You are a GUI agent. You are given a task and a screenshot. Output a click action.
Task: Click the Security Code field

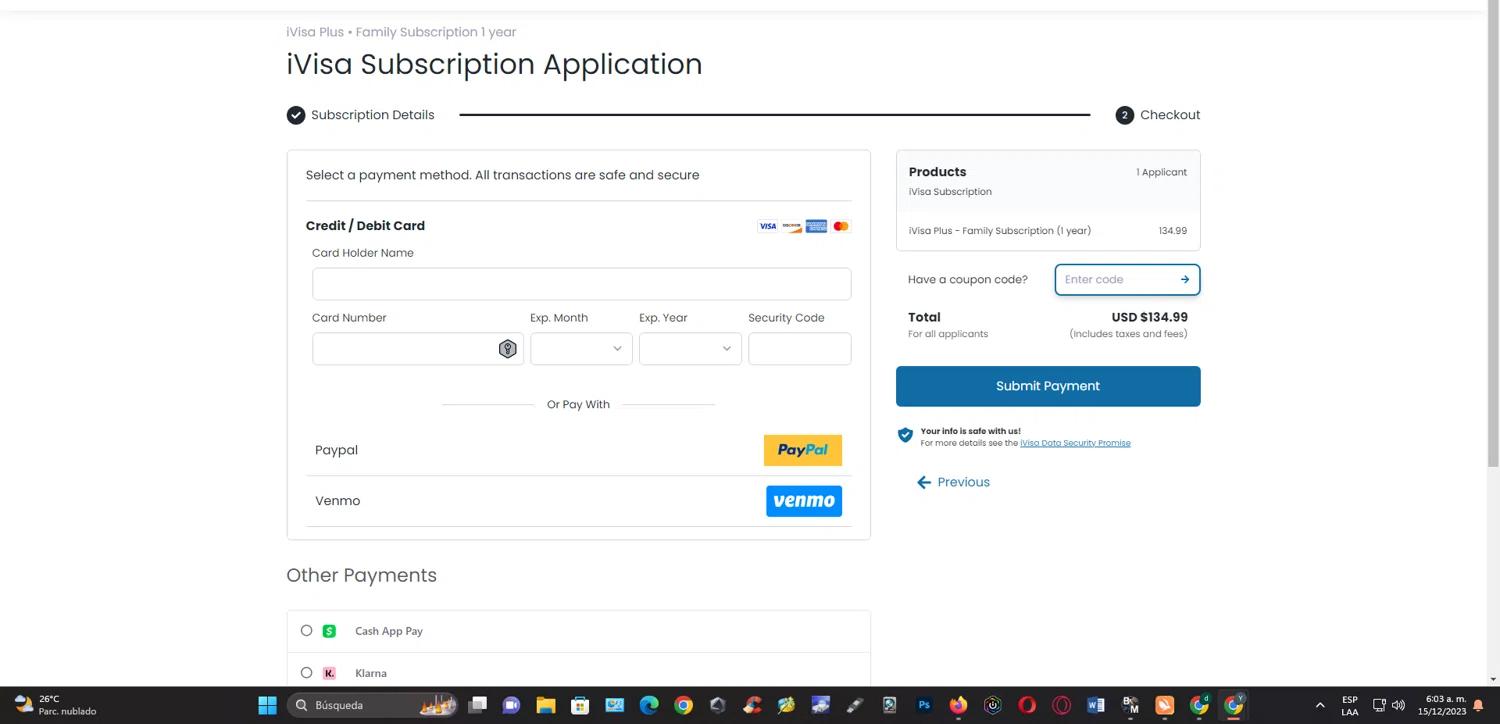799,349
